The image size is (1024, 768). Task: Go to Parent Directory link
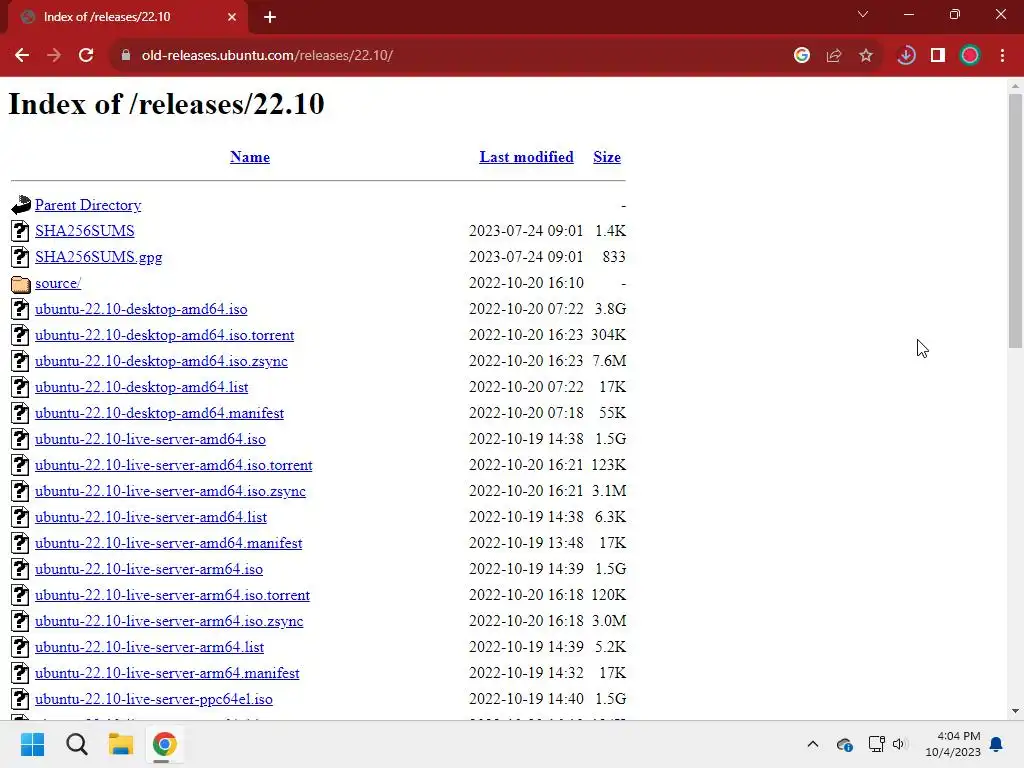point(88,205)
